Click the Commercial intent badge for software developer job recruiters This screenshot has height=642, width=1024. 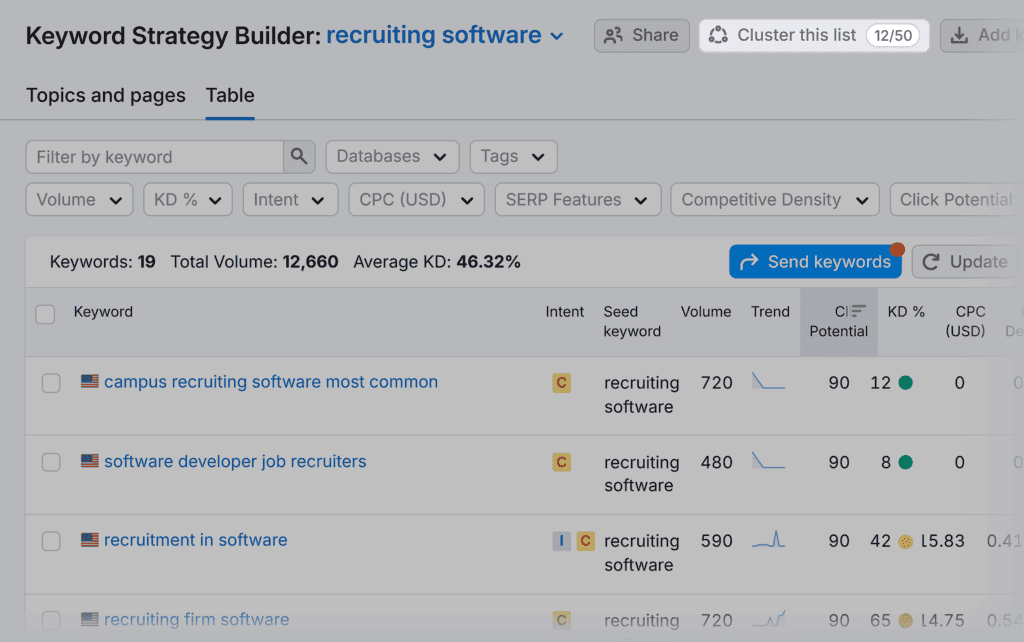(562, 462)
